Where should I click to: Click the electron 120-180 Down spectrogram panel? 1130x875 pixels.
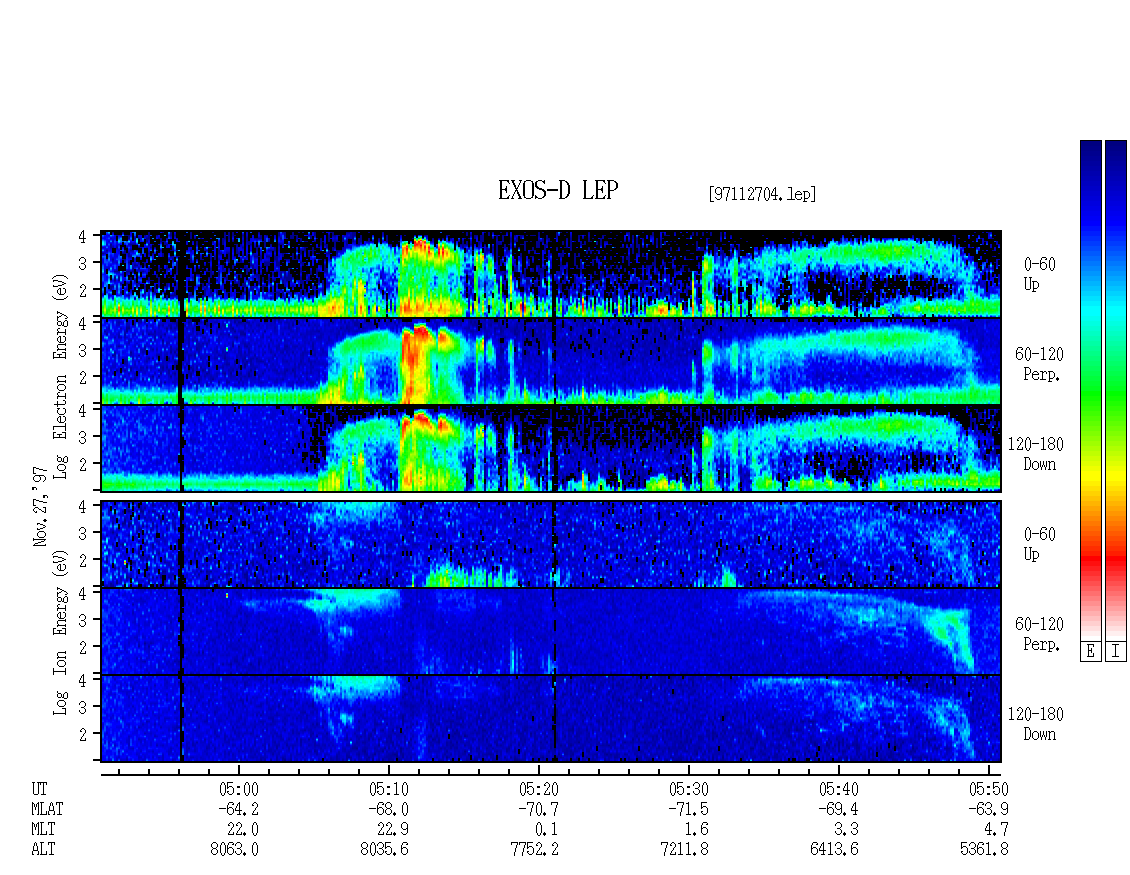551,448
